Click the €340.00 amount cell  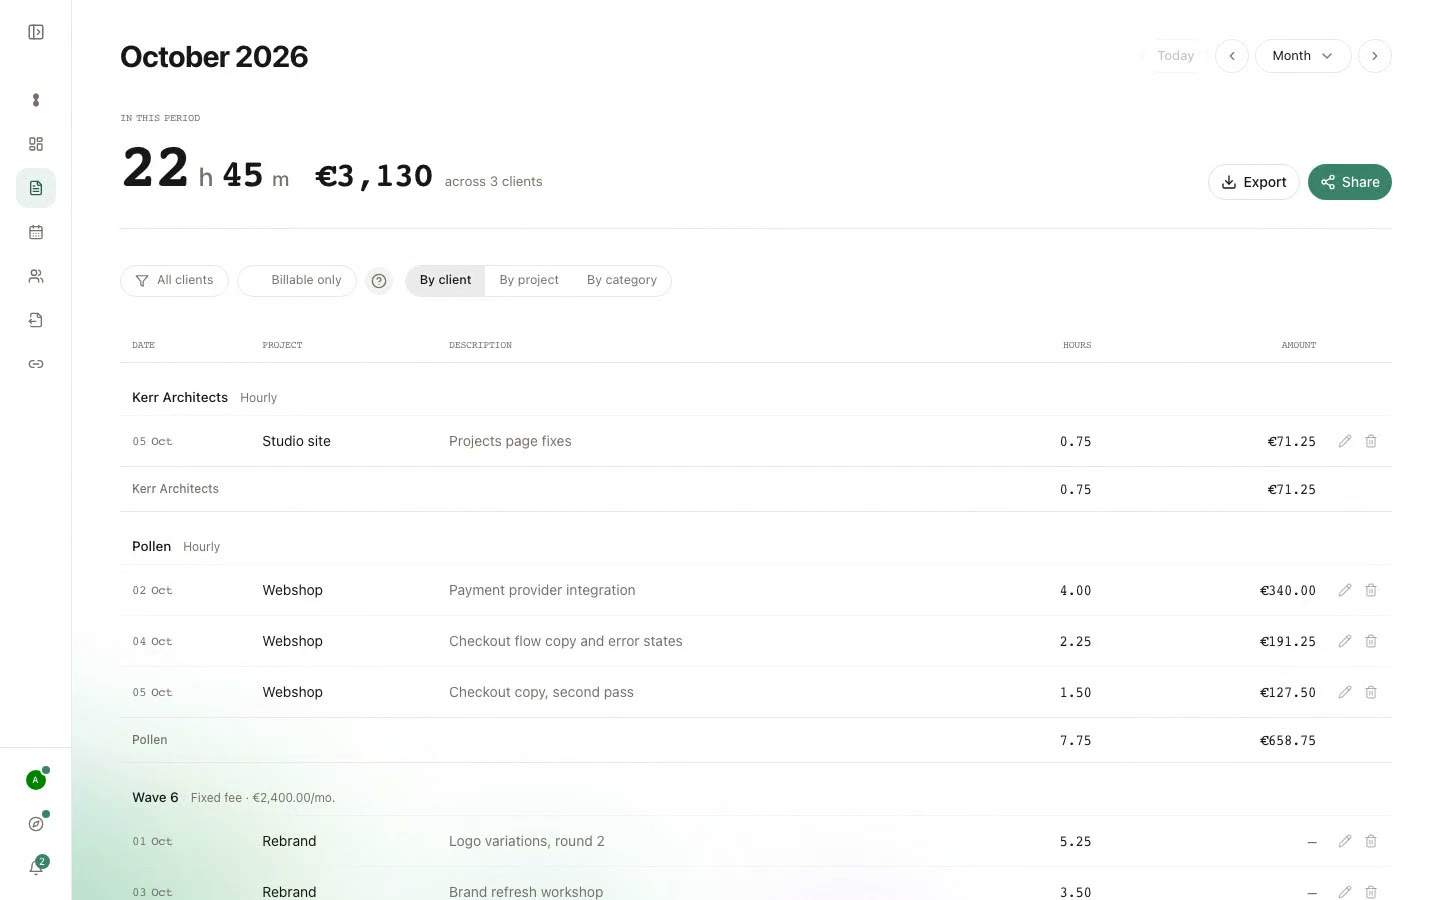point(1288,591)
